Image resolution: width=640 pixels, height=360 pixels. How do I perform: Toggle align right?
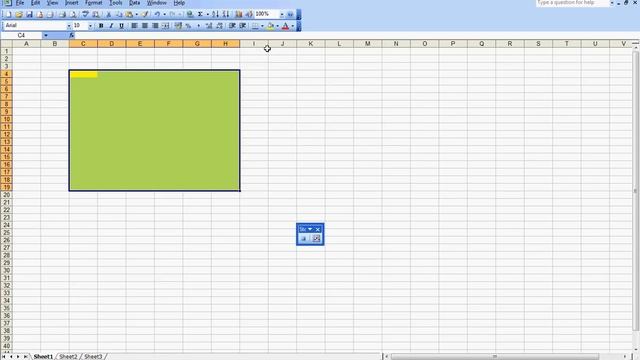point(155,26)
